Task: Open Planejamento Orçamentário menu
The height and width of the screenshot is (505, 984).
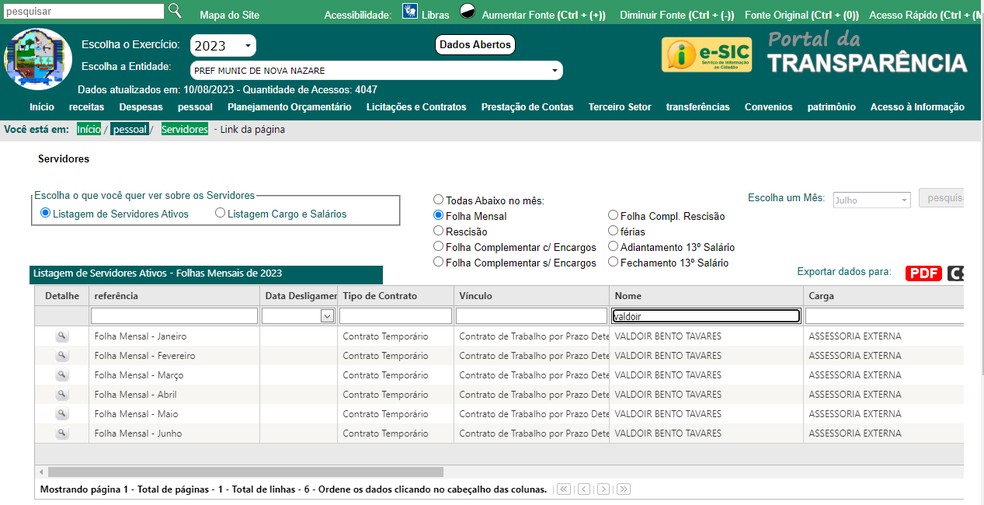Action: tap(289, 107)
